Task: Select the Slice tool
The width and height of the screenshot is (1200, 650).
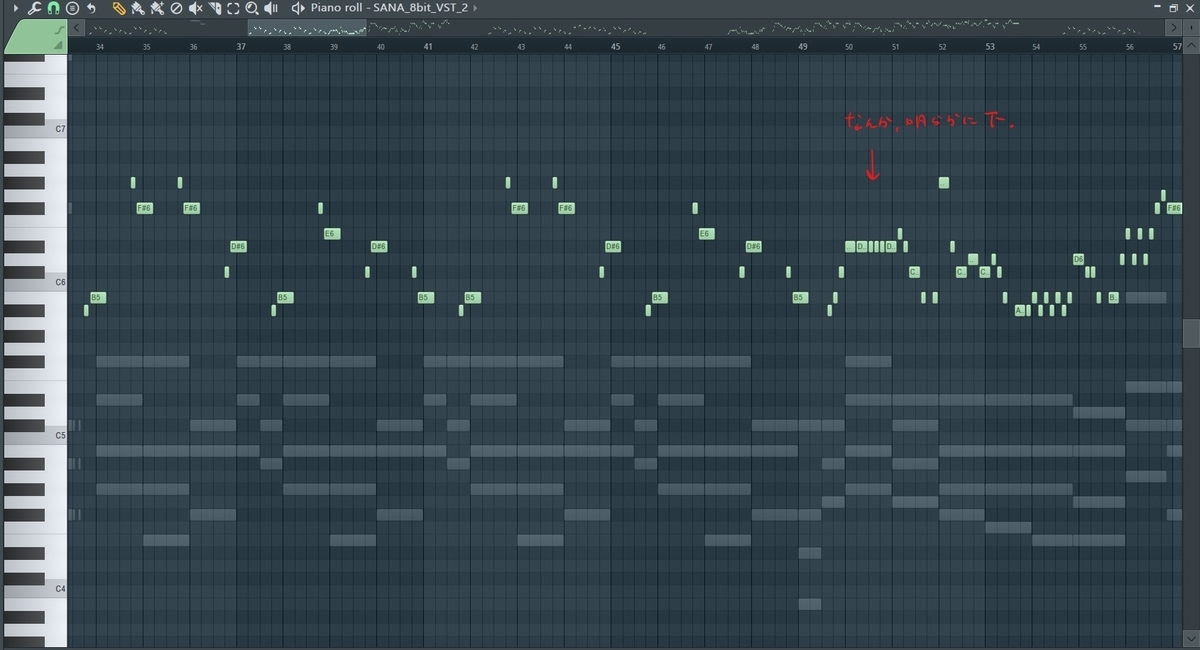Action: coord(214,8)
